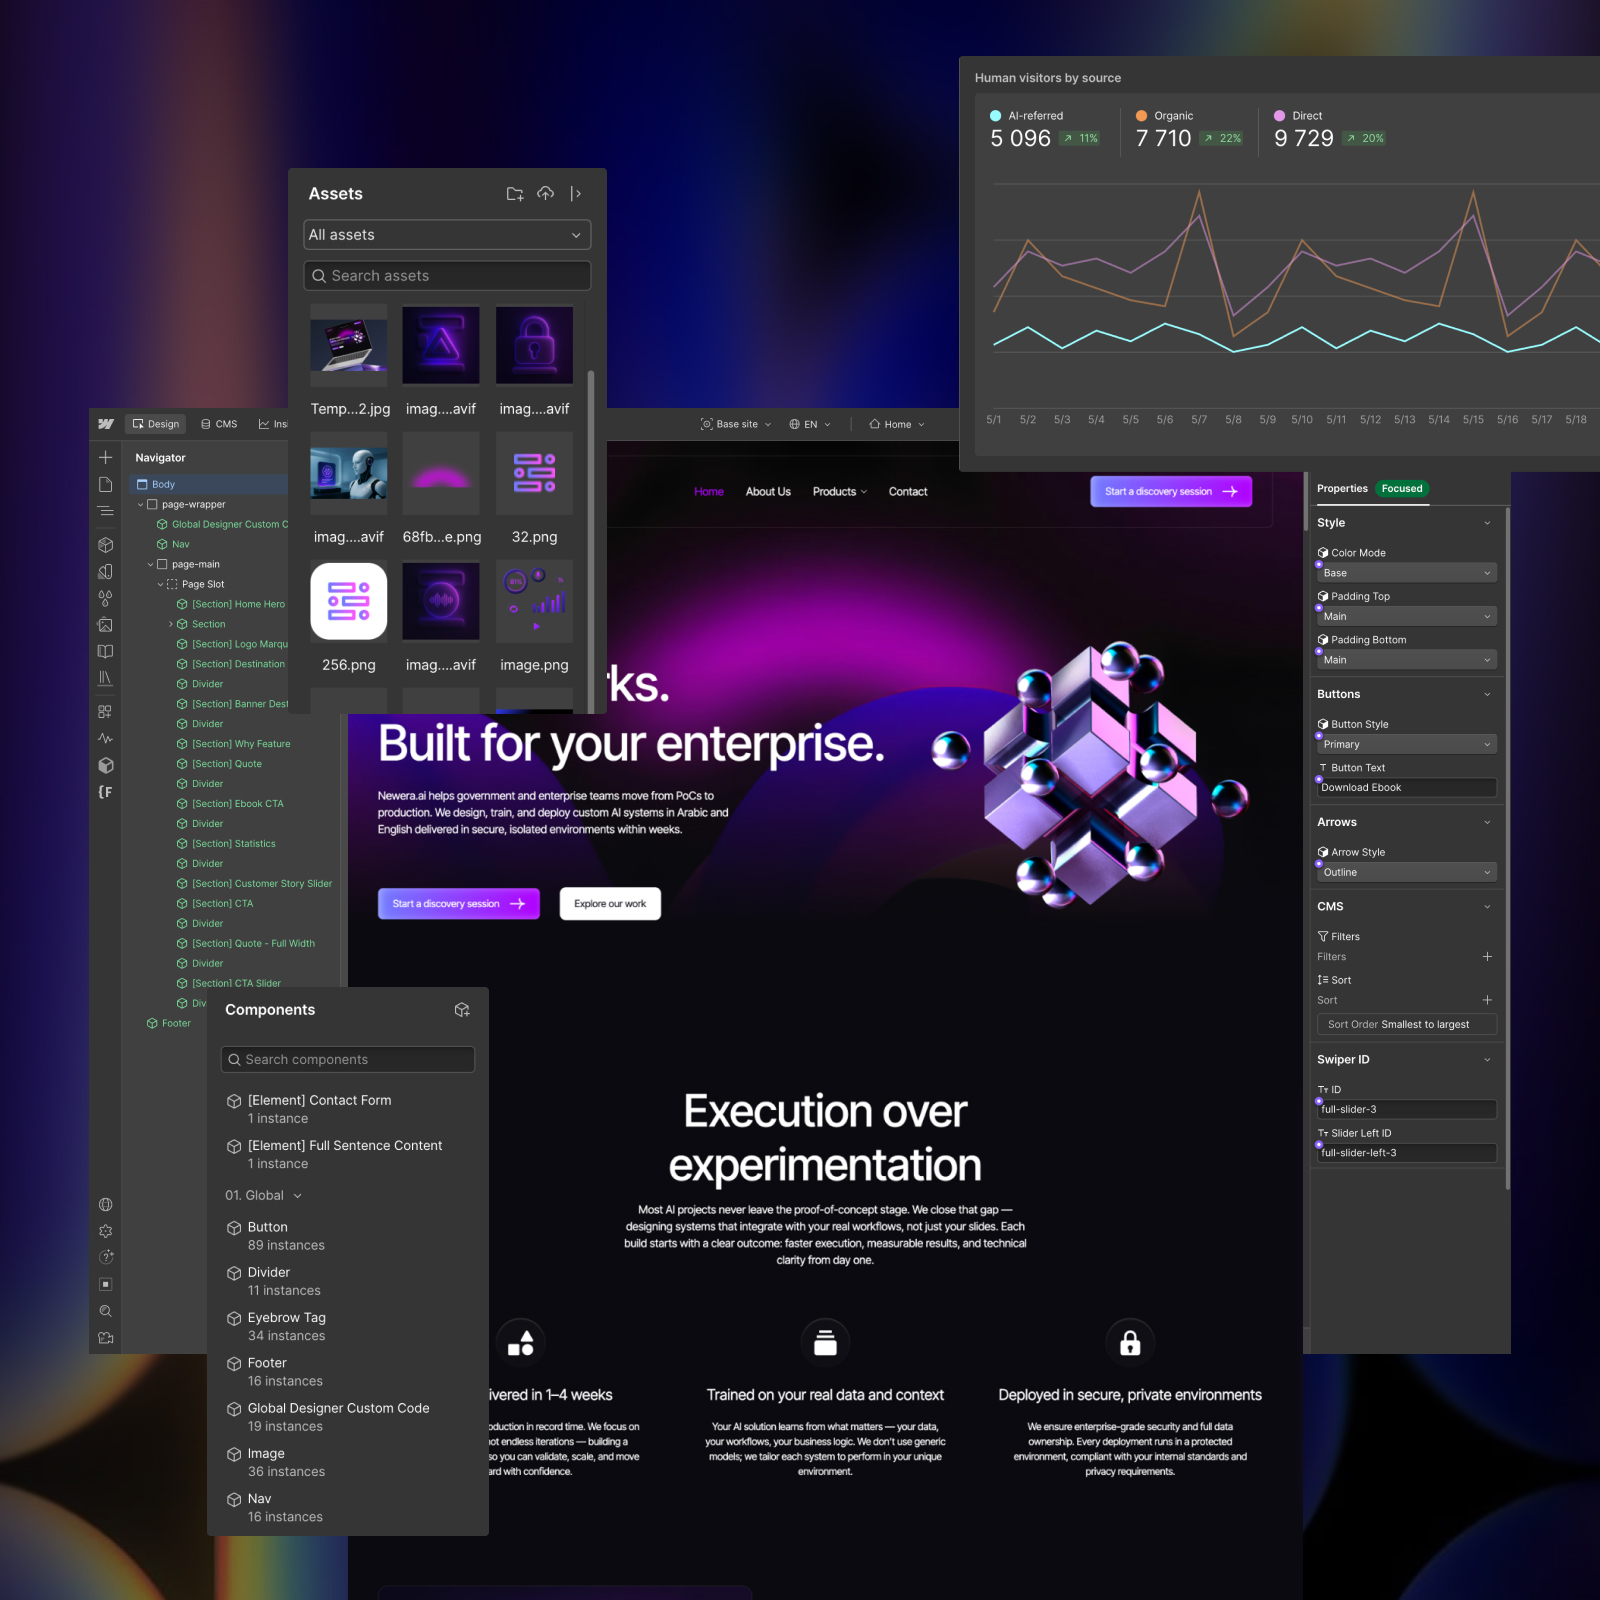Select the Body element in Navigator
The width and height of the screenshot is (1600, 1600).
[x=205, y=484]
